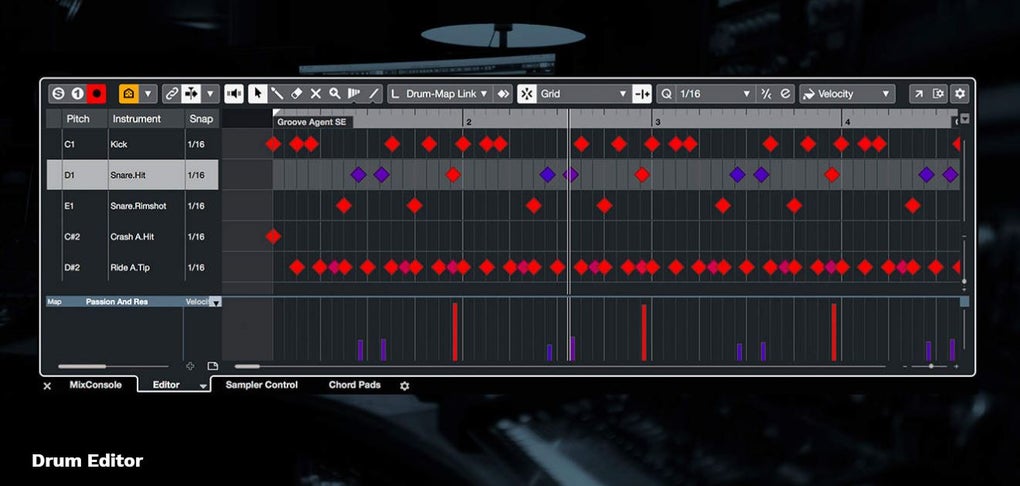
Task: Open the 1/16 quantize preset dropdown
Action: point(715,93)
